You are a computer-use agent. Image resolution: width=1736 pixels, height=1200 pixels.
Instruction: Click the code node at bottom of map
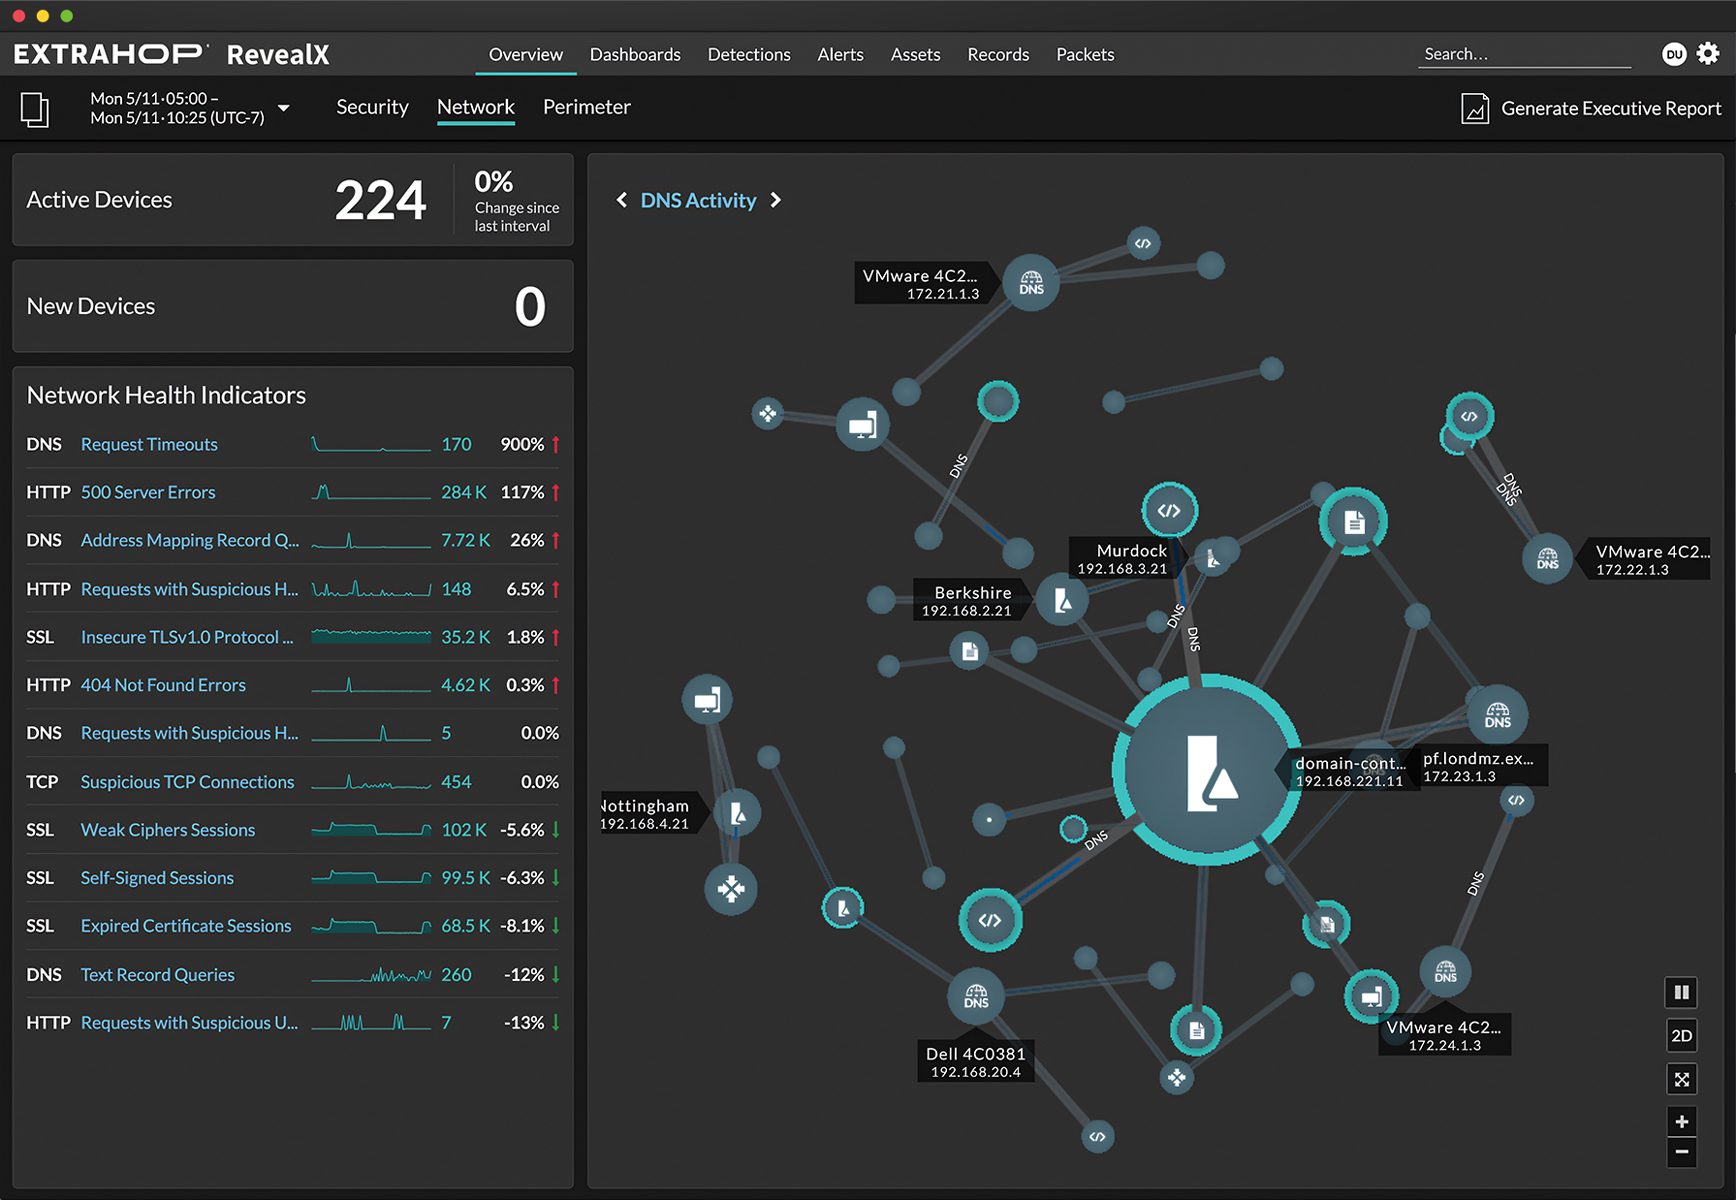pyautogui.click(x=1097, y=1136)
